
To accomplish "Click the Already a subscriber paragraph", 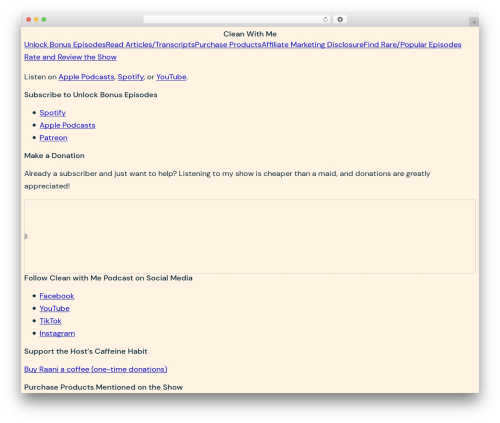I will pos(227,180).
